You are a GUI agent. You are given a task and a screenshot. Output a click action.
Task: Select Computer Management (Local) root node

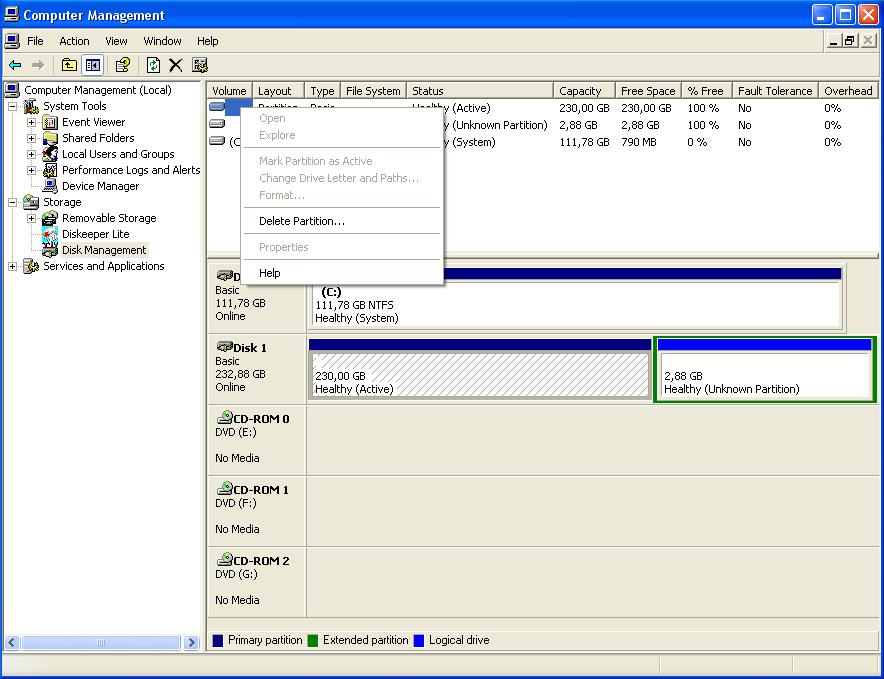(98, 90)
